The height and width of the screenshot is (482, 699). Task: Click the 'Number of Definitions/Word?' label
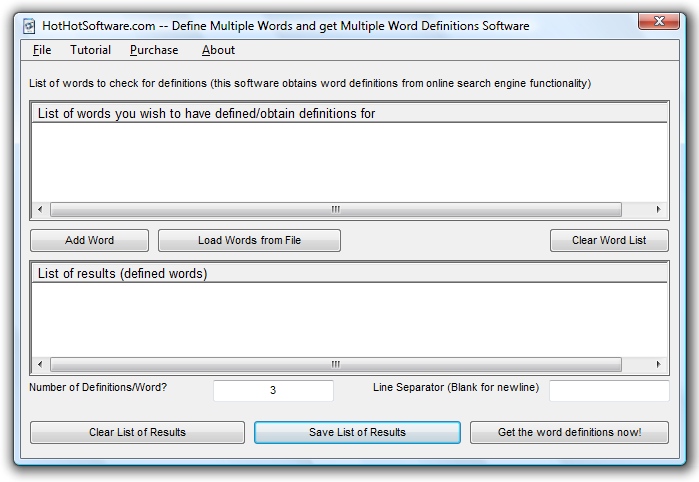point(98,387)
